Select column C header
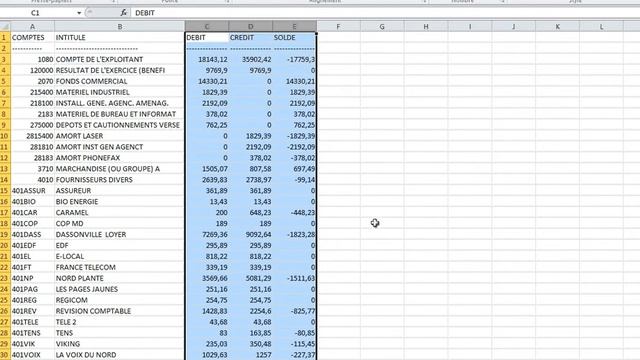 point(207,27)
